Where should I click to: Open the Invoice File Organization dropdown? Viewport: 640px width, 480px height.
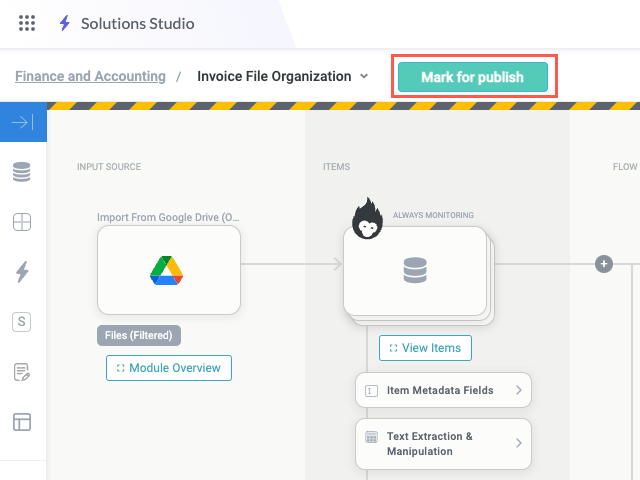[x=364, y=76]
